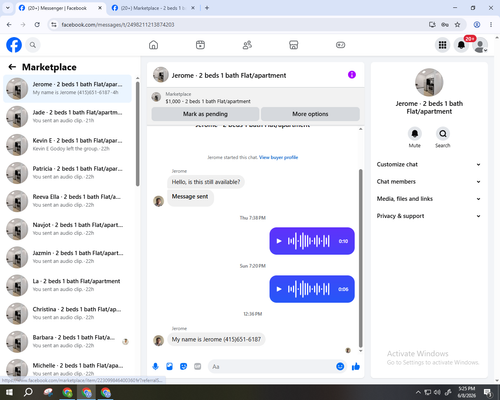The height and width of the screenshot is (400, 500).
Task: Open Patricia conversation in list
Action: click(68, 173)
